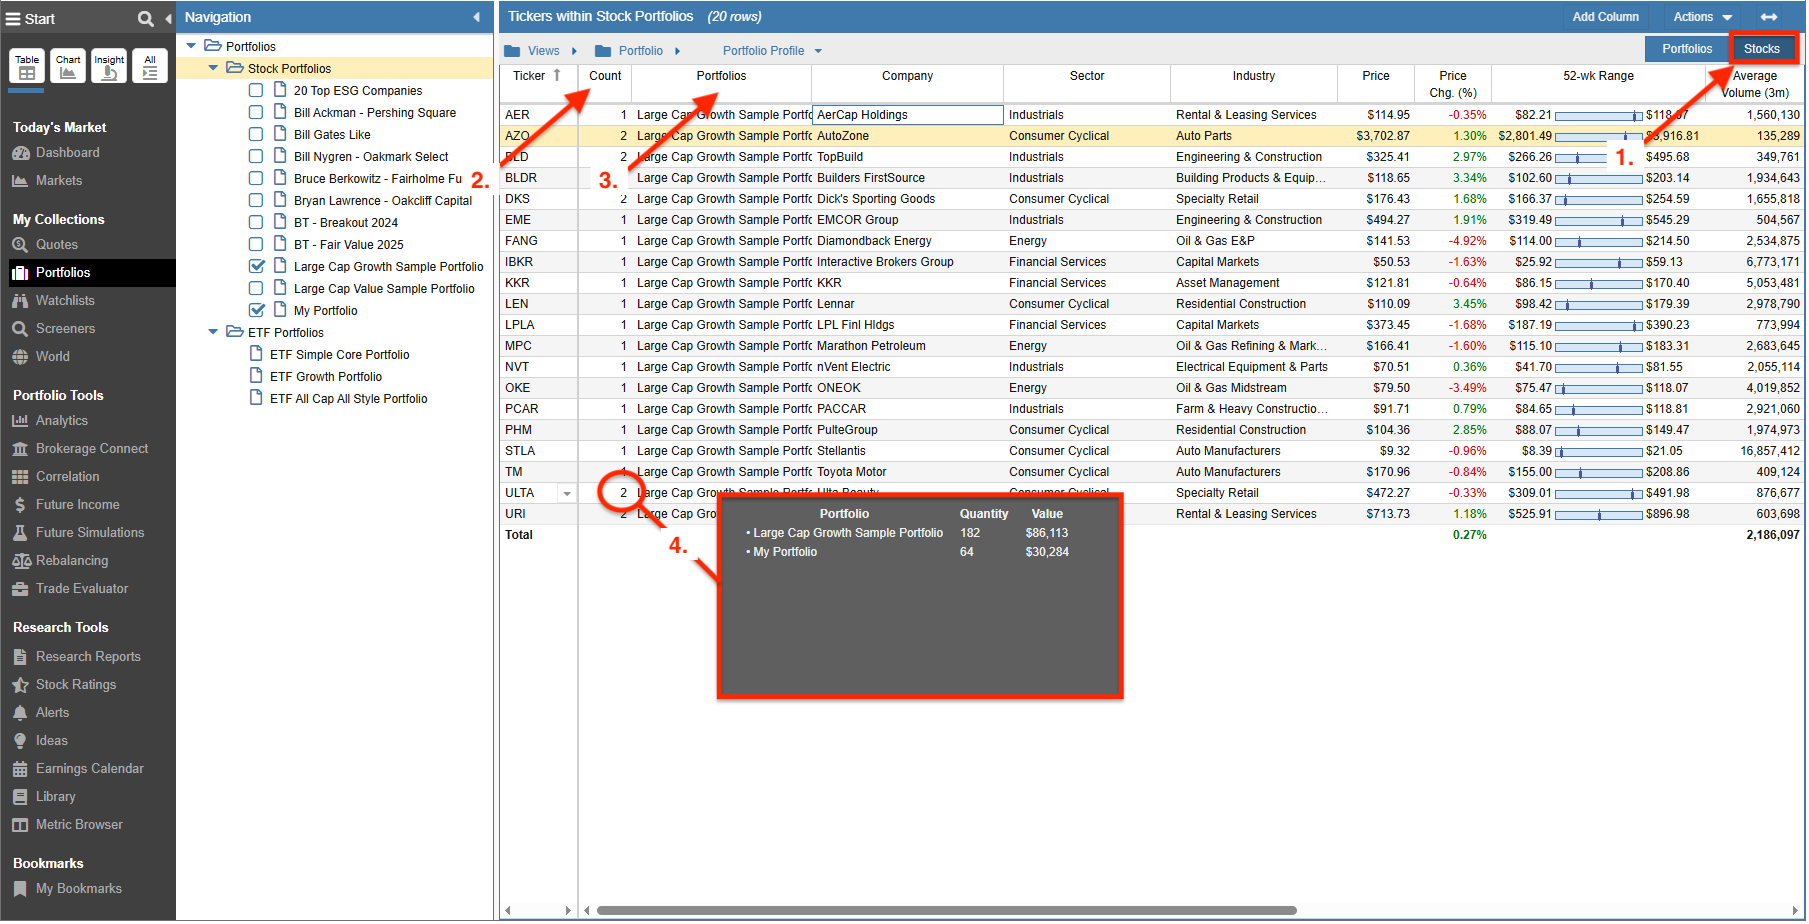Open Screeners in sidebar
Image resolution: width=1809 pixels, height=924 pixels.
[65, 329]
